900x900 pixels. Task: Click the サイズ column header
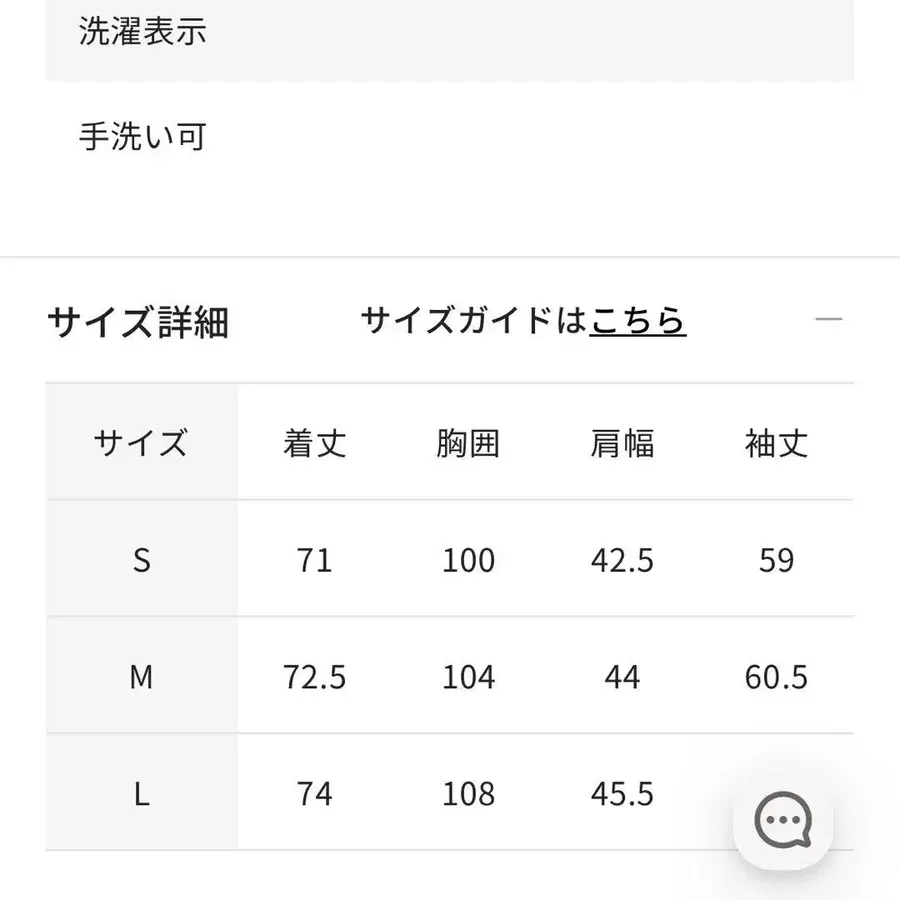pos(141,443)
